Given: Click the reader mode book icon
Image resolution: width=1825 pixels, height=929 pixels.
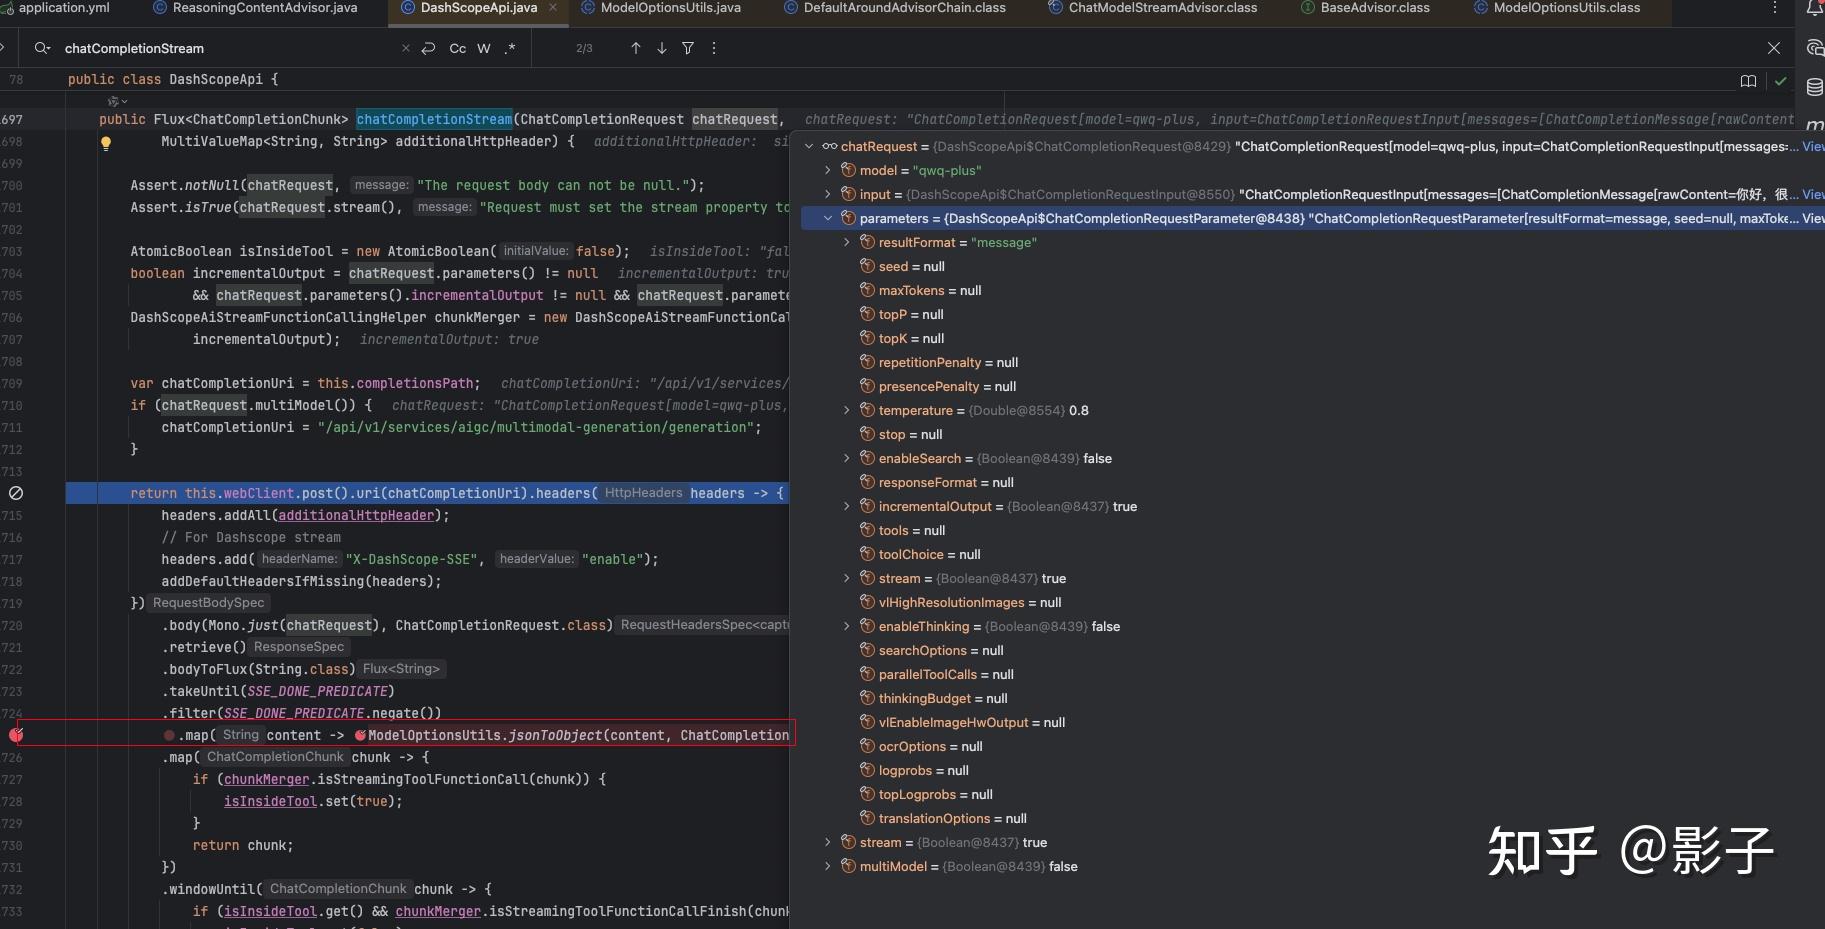Looking at the screenshot, I should [x=1748, y=81].
